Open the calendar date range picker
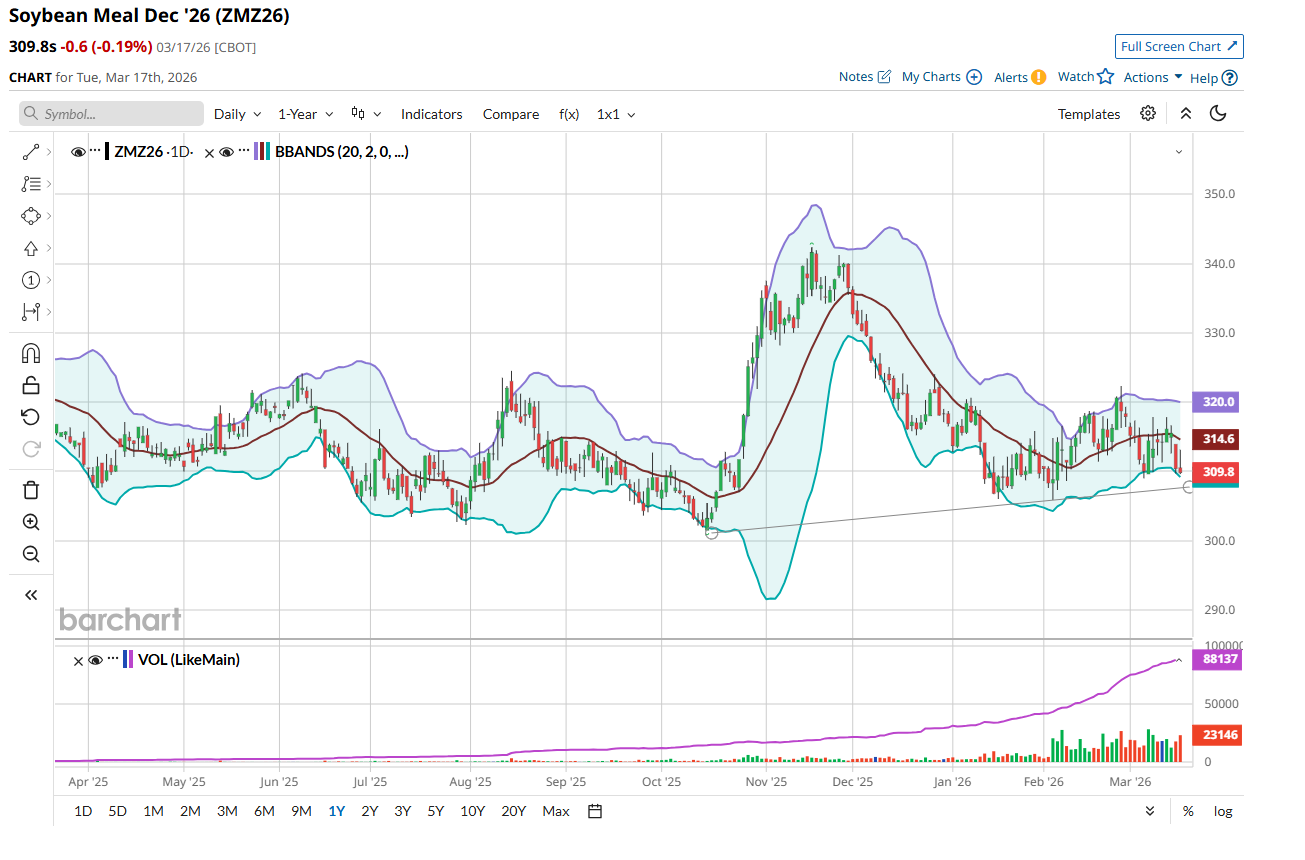The width and height of the screenshot is (1305, 860). pyautogui.click(x=595, y=811)
